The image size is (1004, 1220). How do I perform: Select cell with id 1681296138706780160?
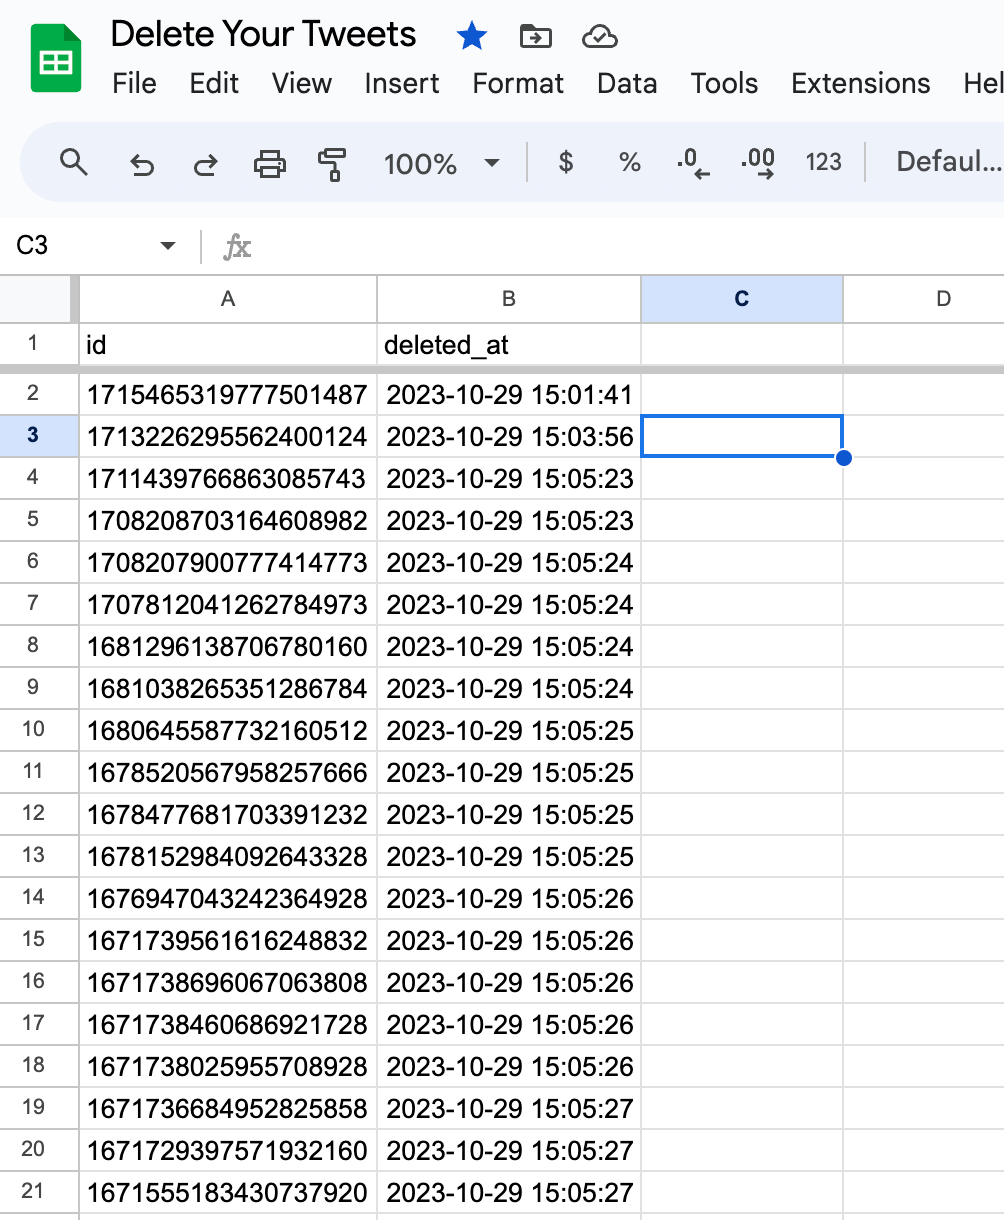pos(228,646)
